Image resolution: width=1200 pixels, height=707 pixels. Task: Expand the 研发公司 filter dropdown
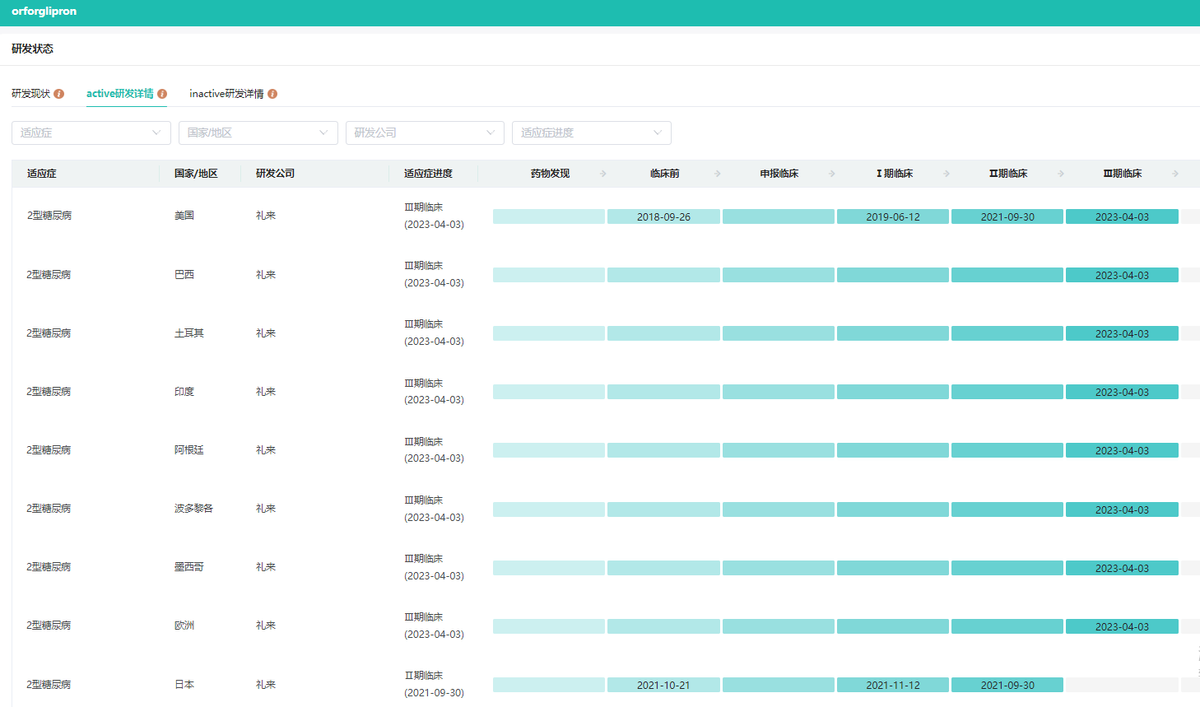[x=425, y=133]
